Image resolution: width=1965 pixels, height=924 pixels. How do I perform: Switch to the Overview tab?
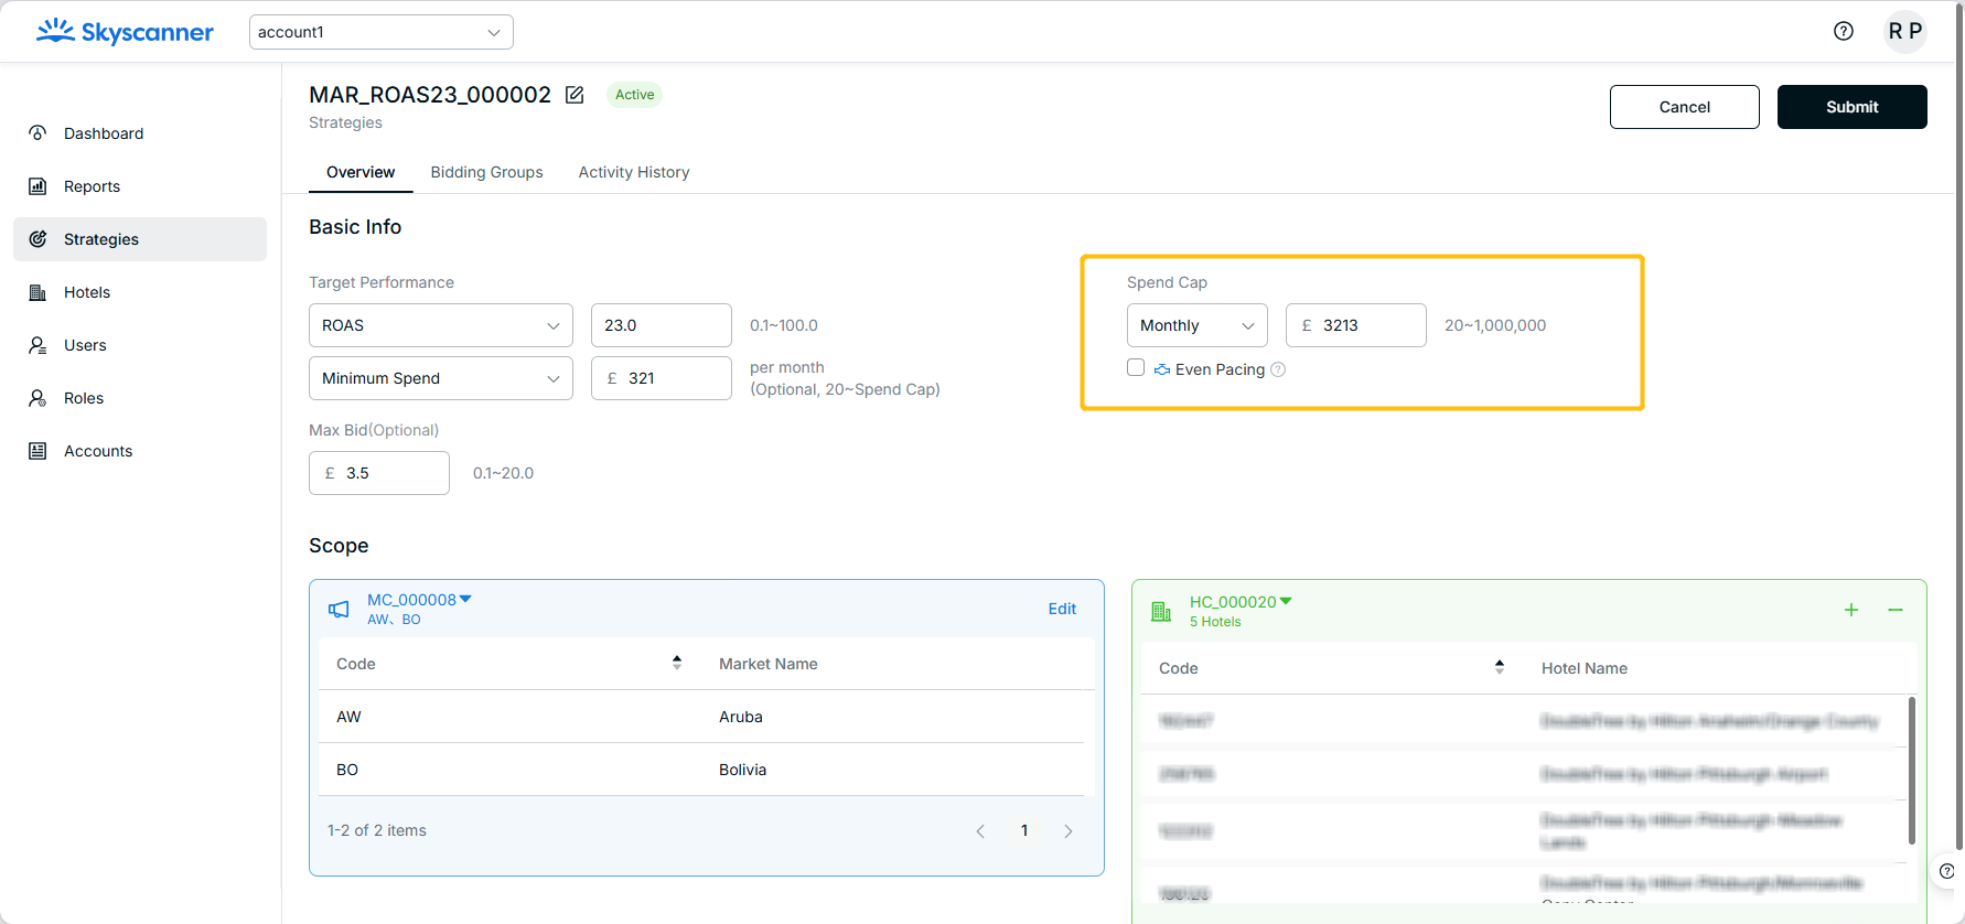click(x=360, y=172)
